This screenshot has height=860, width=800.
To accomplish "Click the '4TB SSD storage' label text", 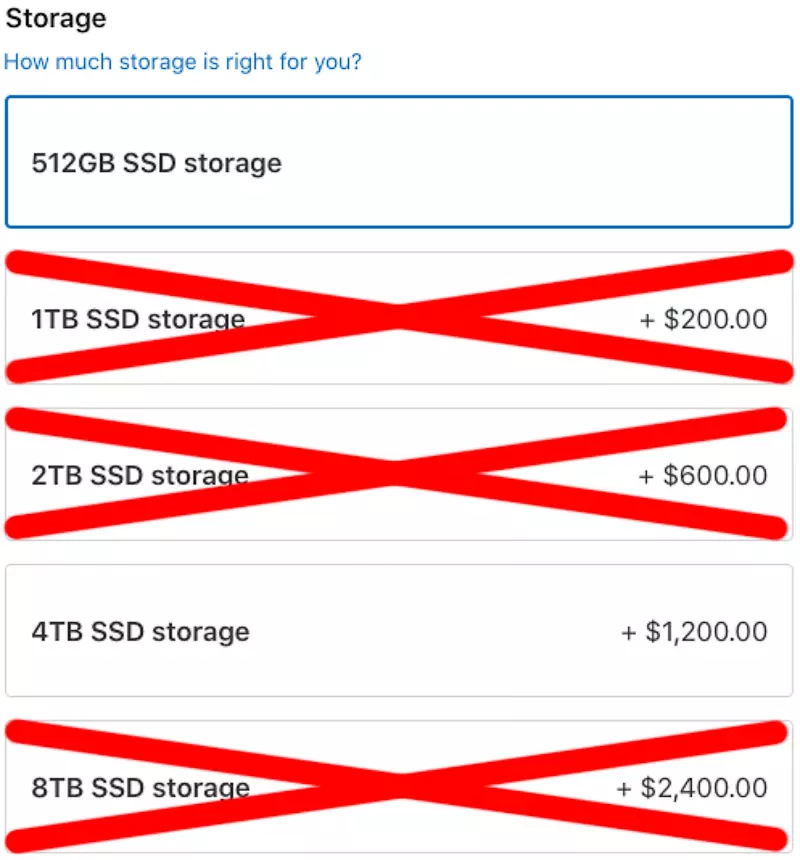I will 140,632.
